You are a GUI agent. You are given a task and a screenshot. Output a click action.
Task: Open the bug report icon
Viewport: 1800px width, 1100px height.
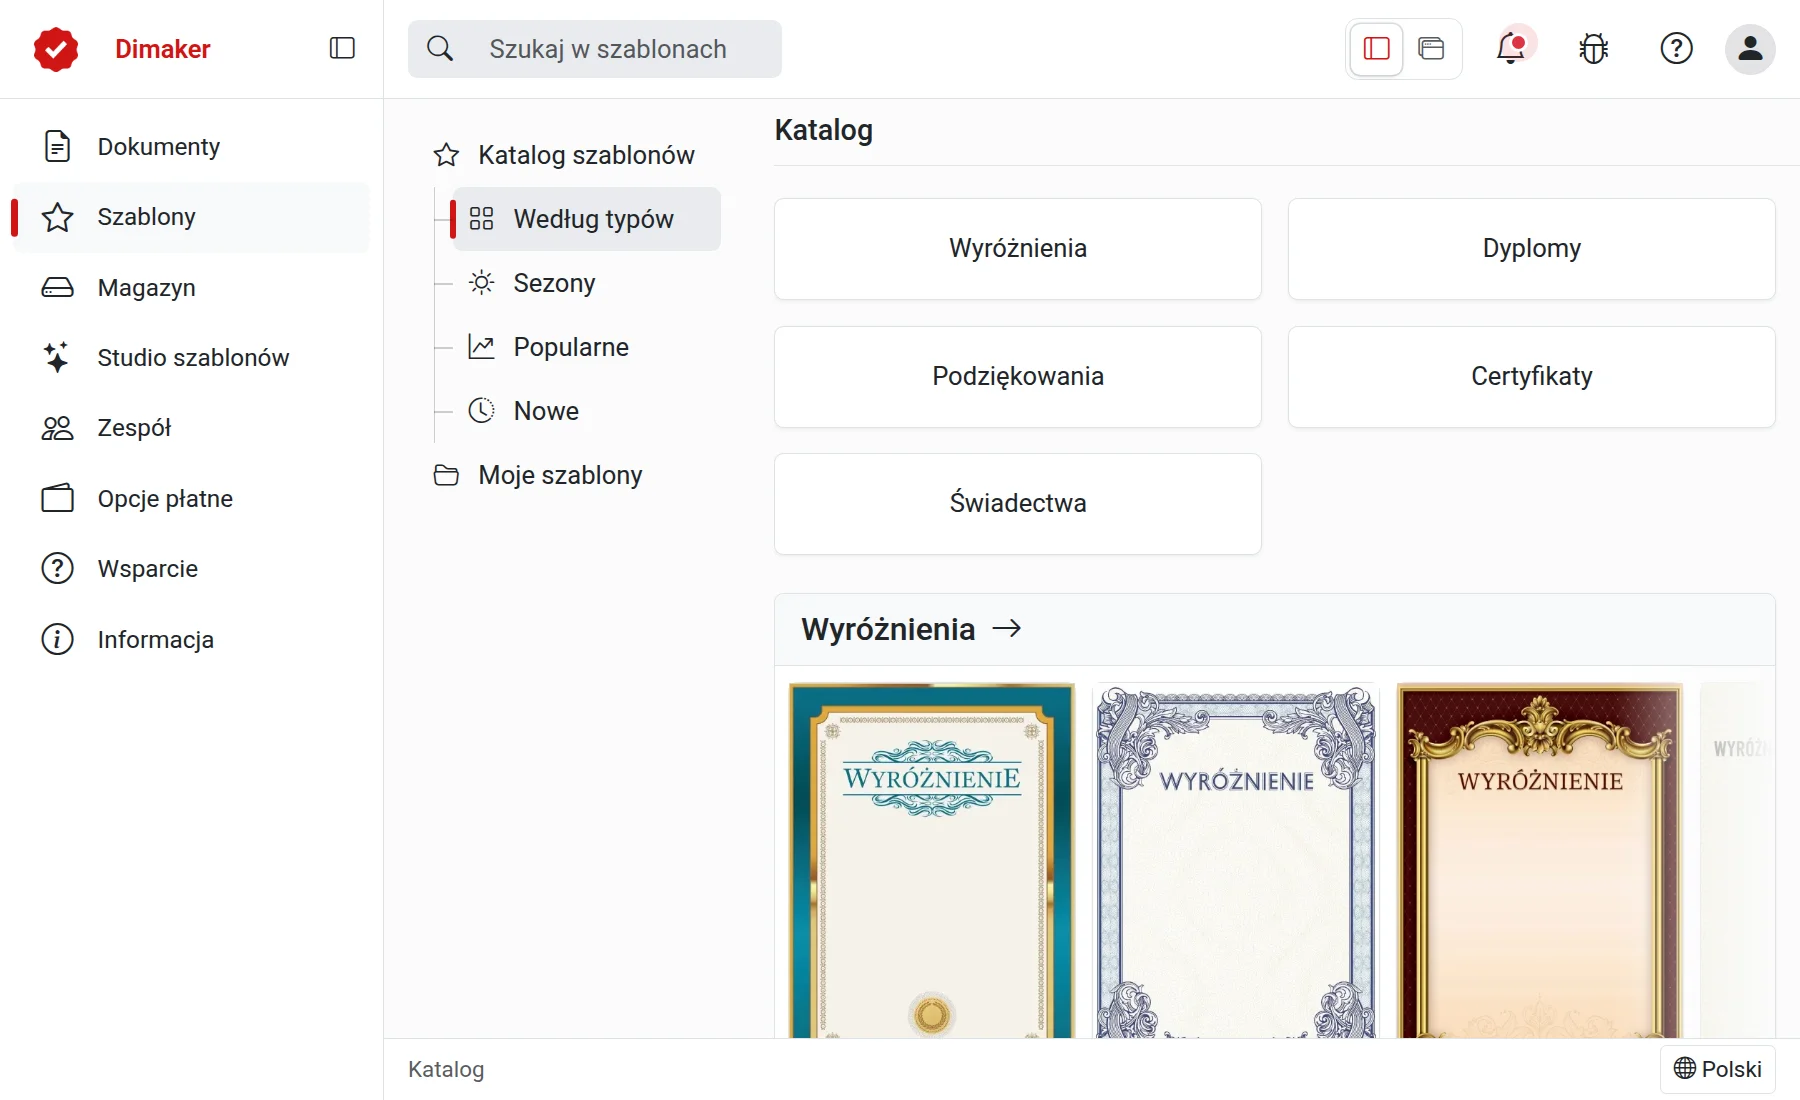tap(1594, 48)
